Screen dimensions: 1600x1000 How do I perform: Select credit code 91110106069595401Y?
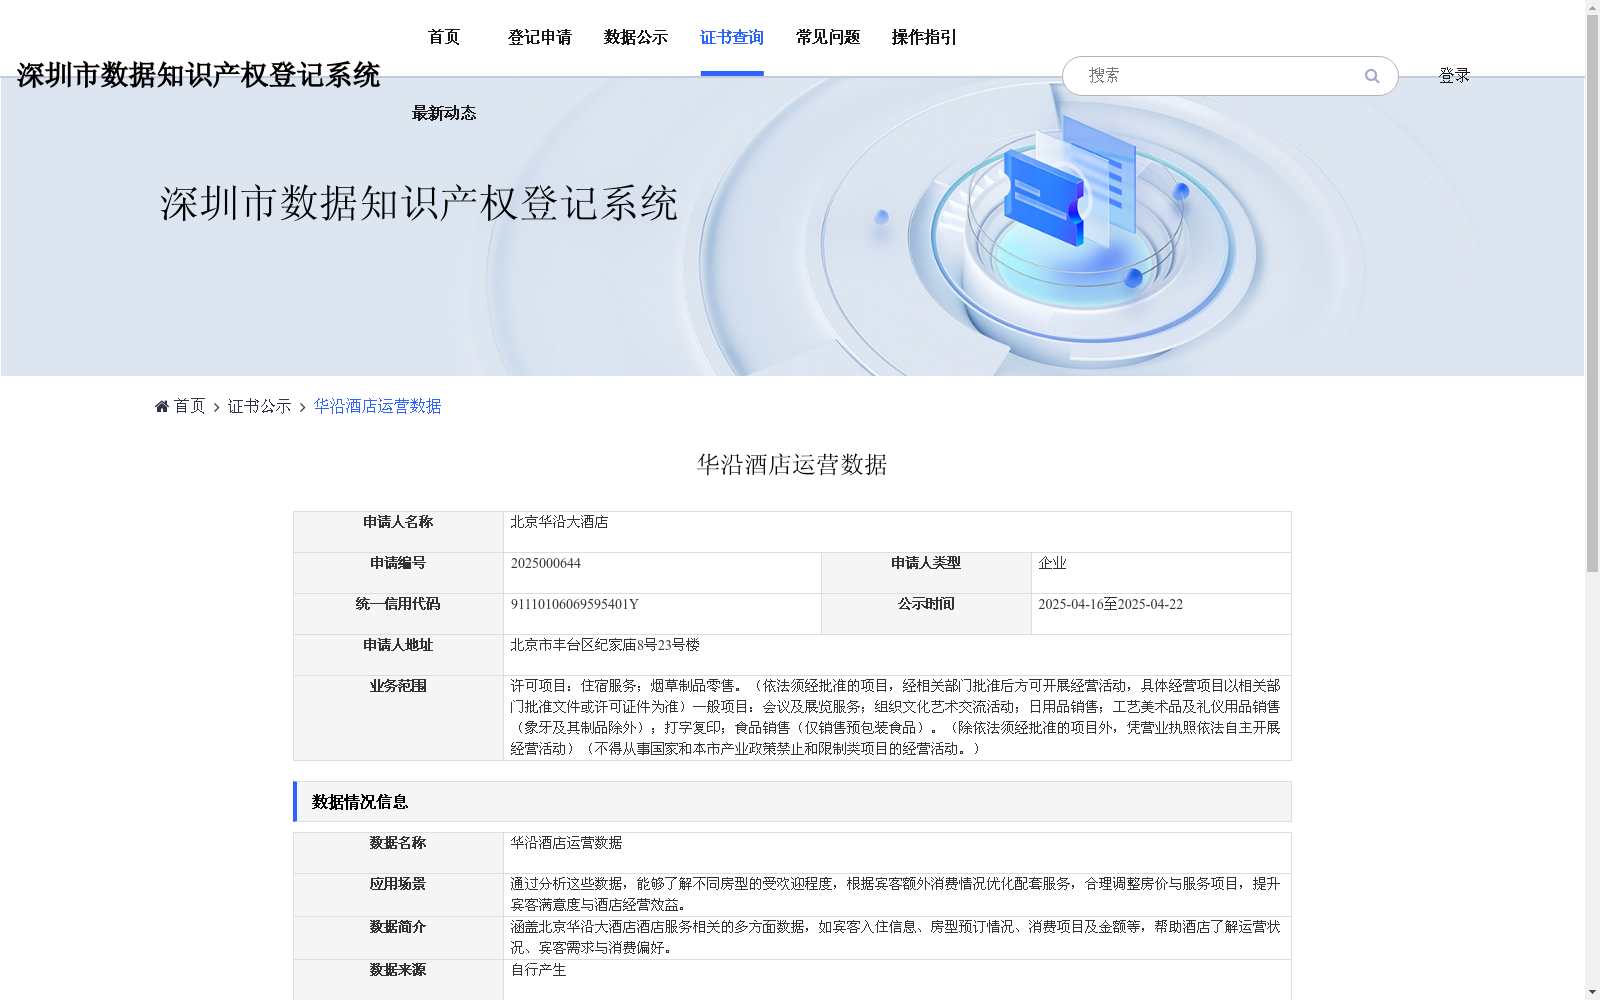click(x=574, y=604)
